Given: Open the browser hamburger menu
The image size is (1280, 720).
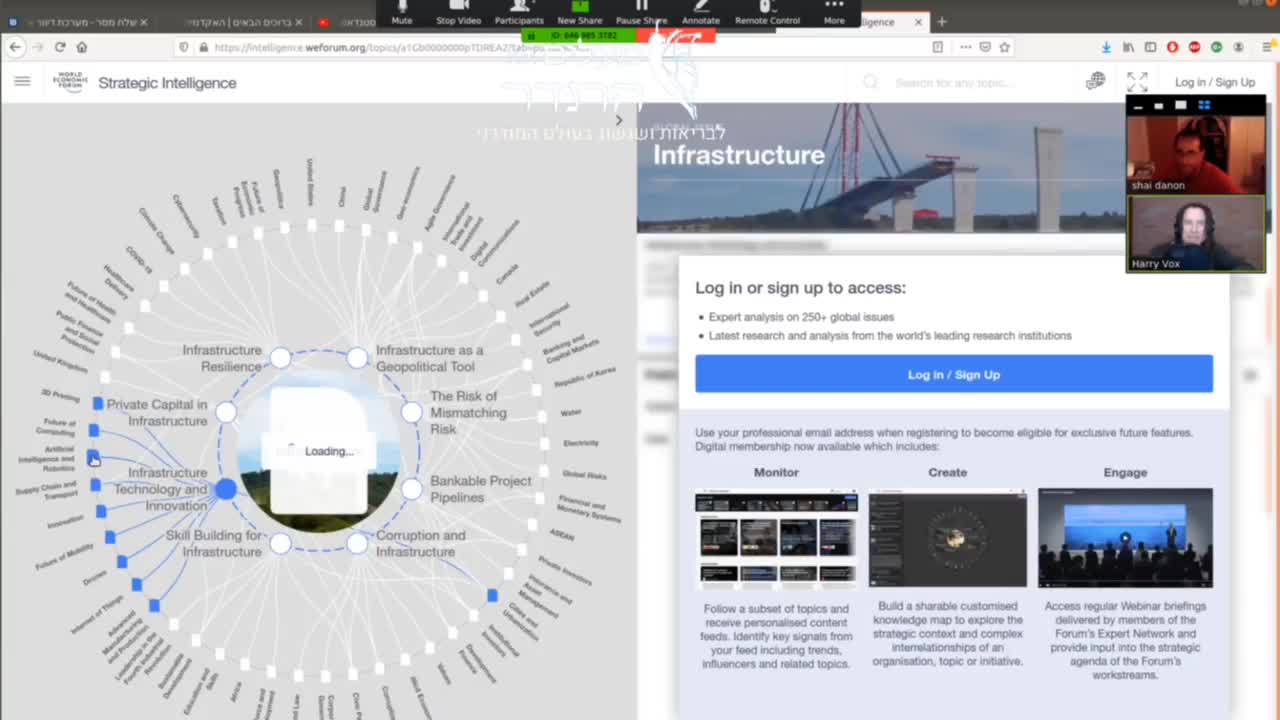Looking at the screenshot, I should tap(1266, 47).
